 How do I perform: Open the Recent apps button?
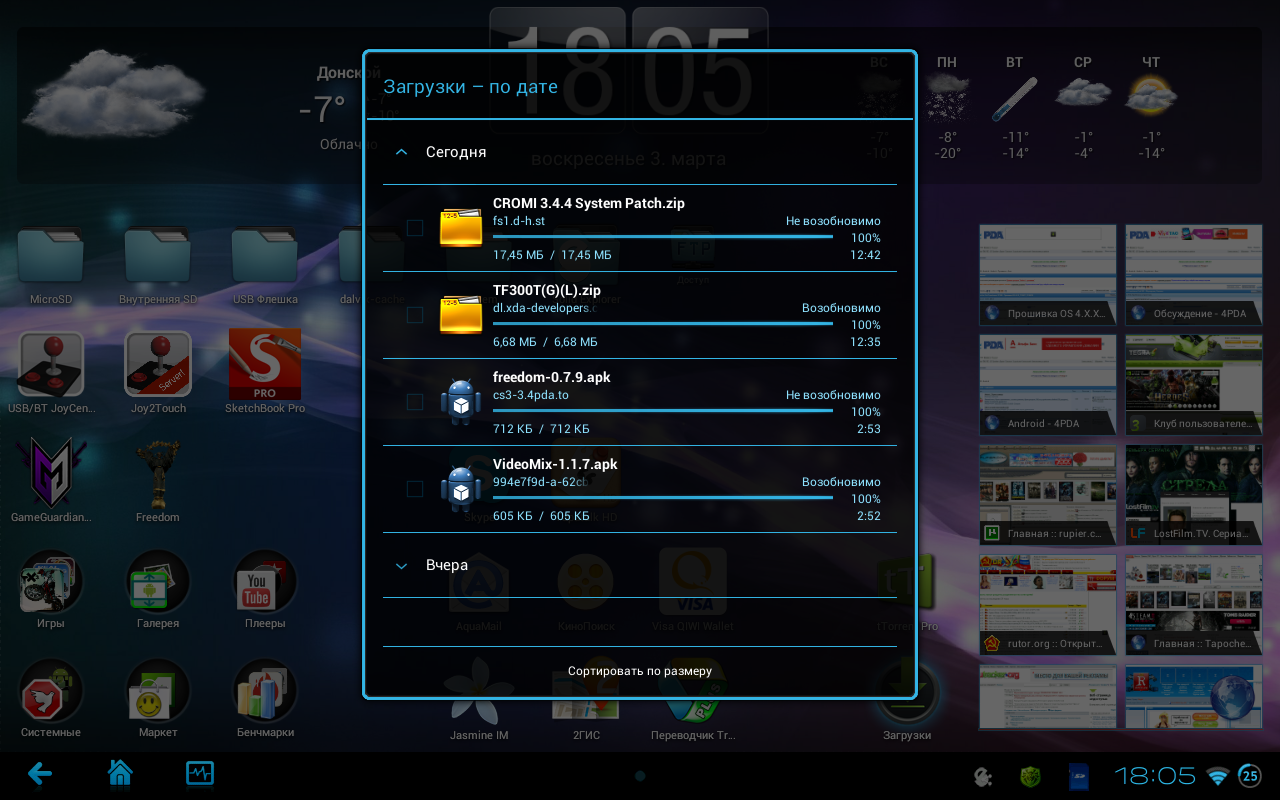tap(200, 773)
